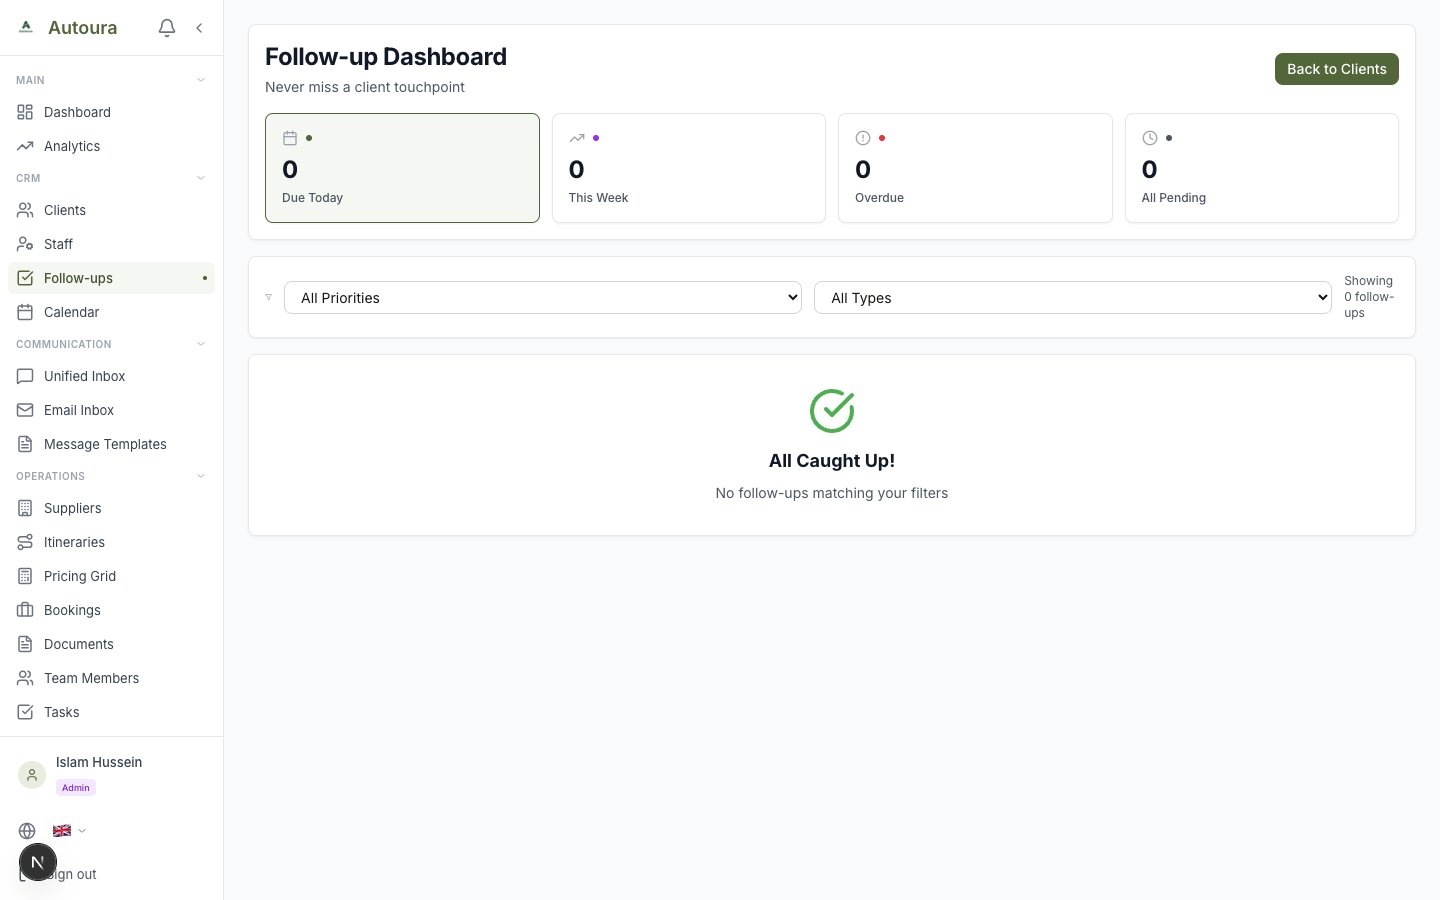Image resolution: width=1440 pixels, height=900 pixels.
Task: Click the Pricing Grid calculator icon
Action: 25,576
